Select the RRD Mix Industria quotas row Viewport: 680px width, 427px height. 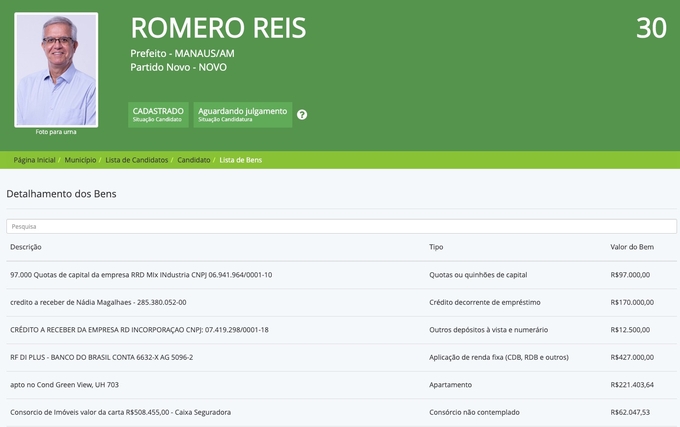pos(140,275)
